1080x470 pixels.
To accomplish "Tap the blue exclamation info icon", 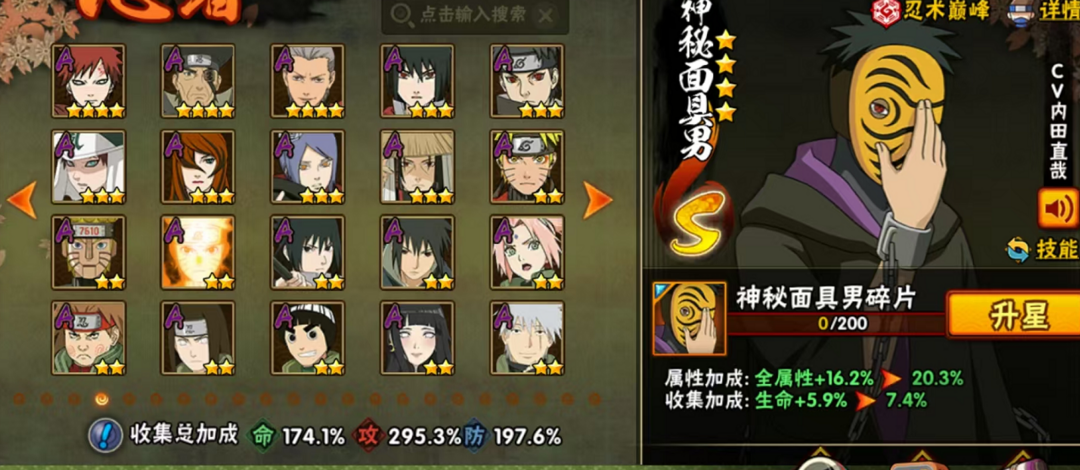I will (x=105, y=435).
